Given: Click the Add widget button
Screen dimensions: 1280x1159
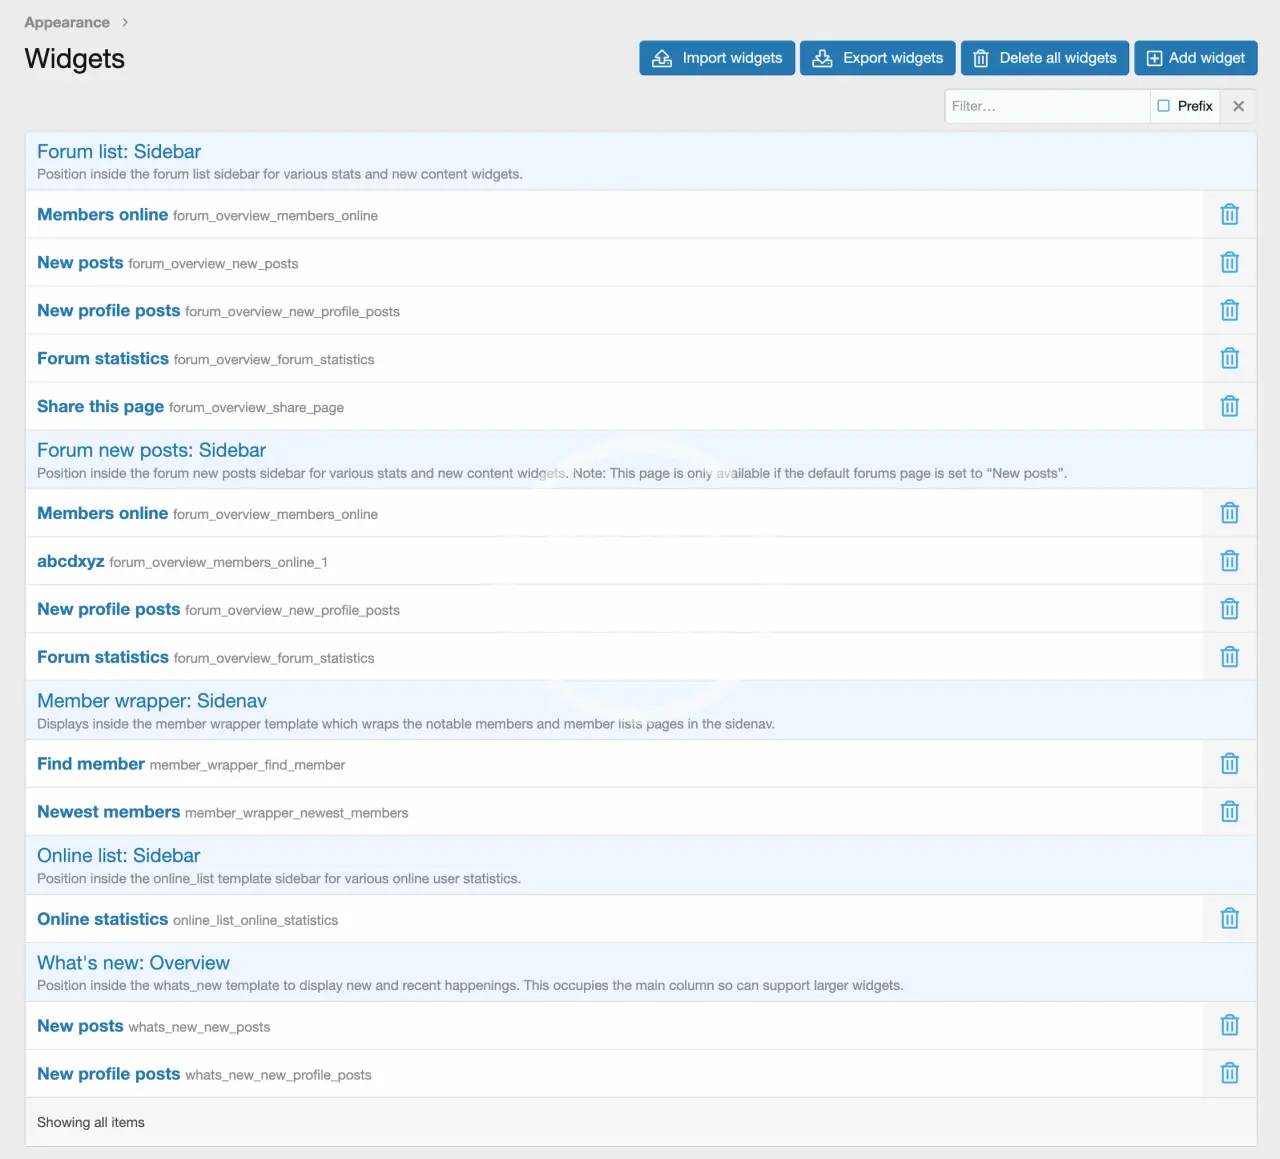Looking at the screenshot, I should [x=1195, y=58].
